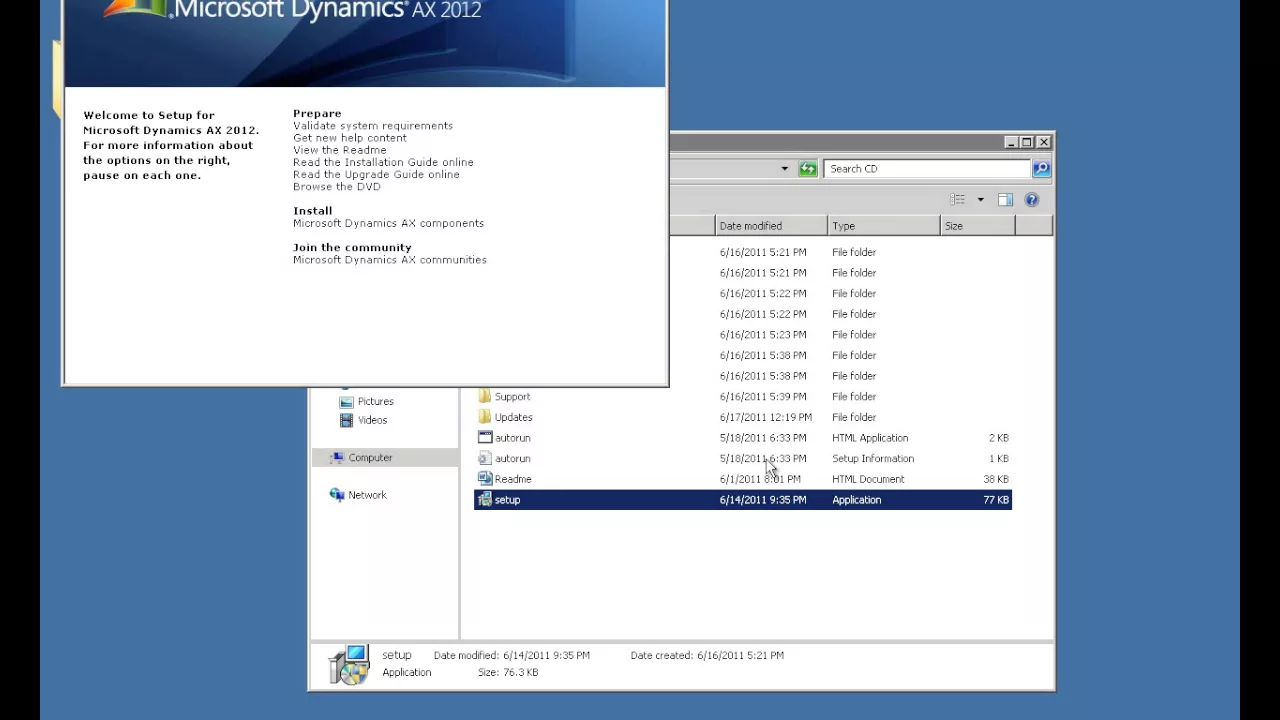Open Microsoft Dynamics AX communities link
The height and width of the screenshot is (720, 1280).
pos(390,260)
